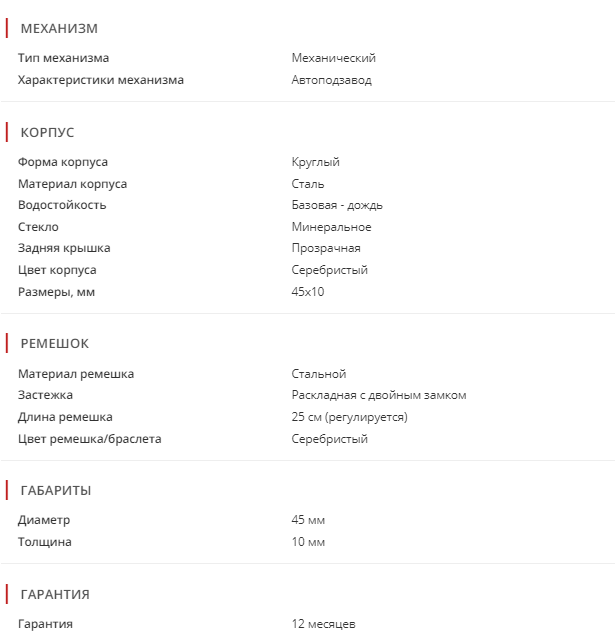The width and height of the screenshot is (615, 643).
Task: Click the Базовая - дождь value
Action: [337, 205]
